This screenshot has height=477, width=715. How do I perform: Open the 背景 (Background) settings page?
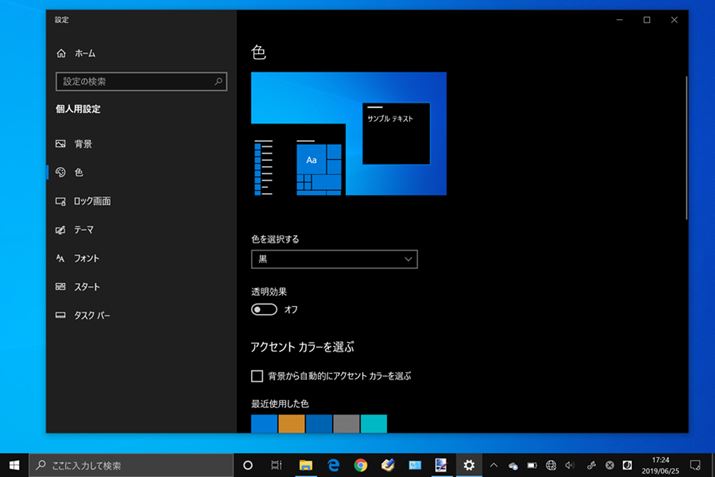coord(83,144)
